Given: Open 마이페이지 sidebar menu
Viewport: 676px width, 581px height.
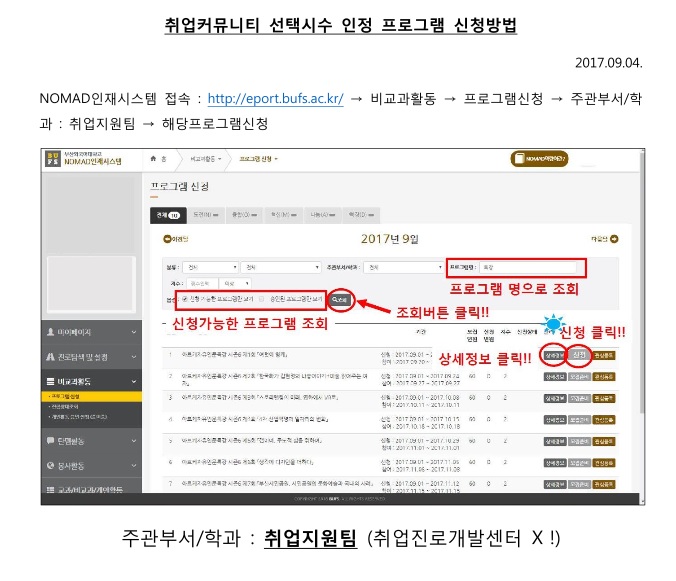Looking at the screenshot, I should tap(88, 331).
